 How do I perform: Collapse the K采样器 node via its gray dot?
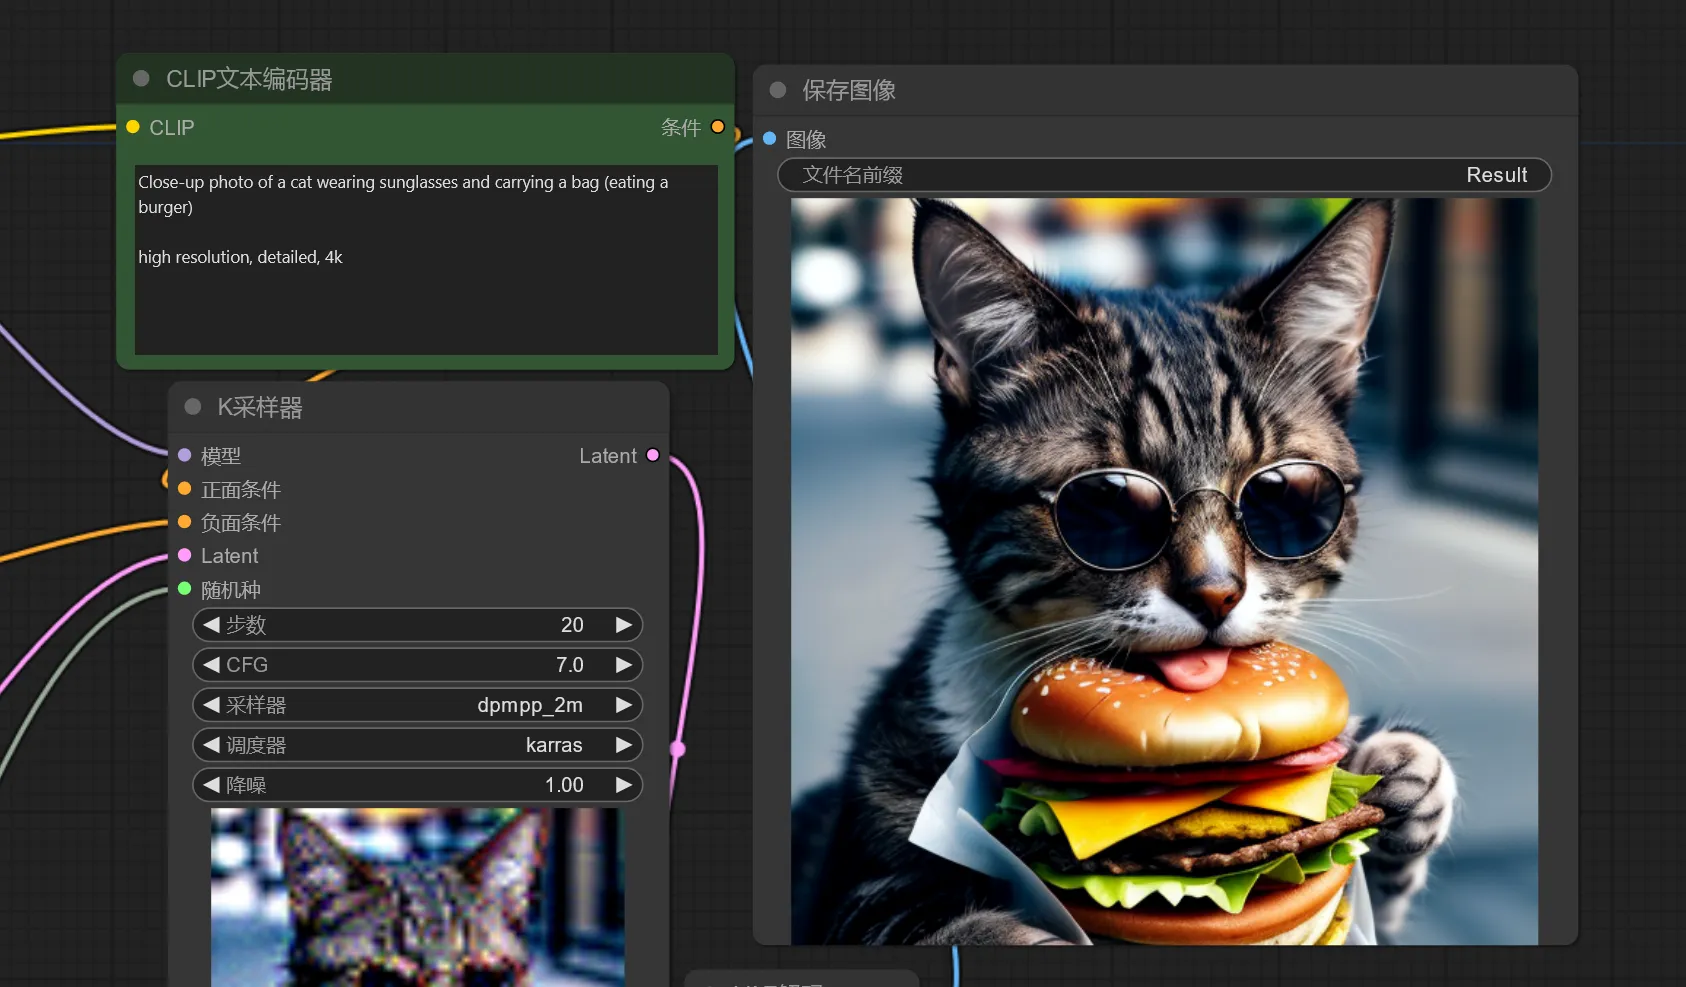[x=193, y=406]
